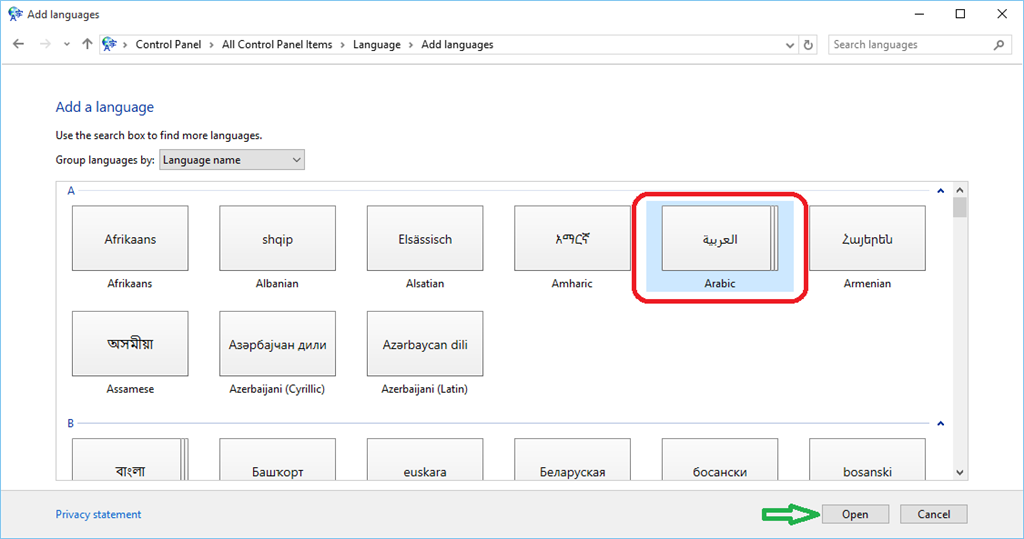1024x539 pixels.
Task: Expand the address bar history dropdown
Action: (x=790, y=45)
